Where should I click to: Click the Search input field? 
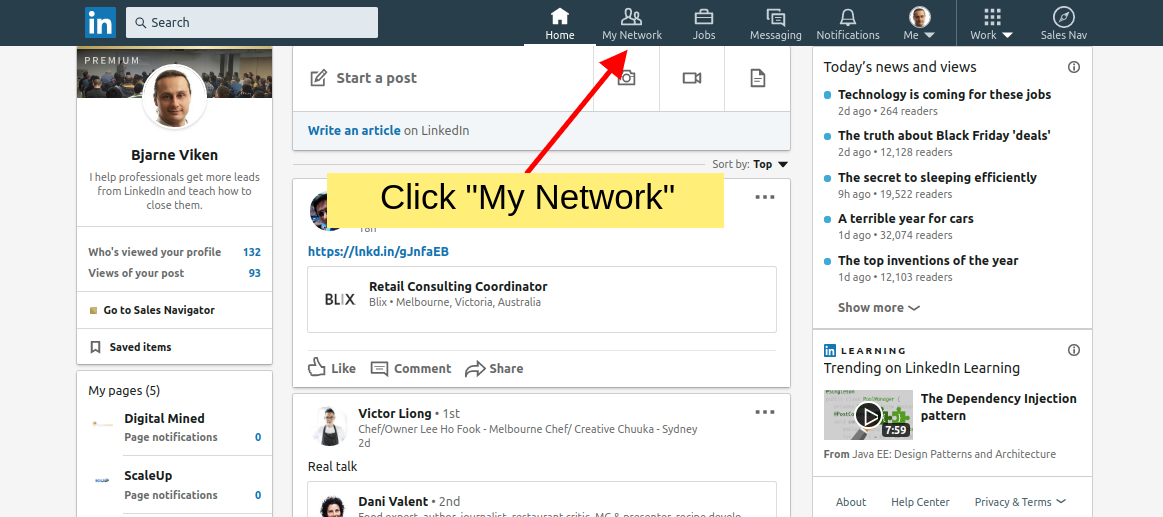[251, 22]
